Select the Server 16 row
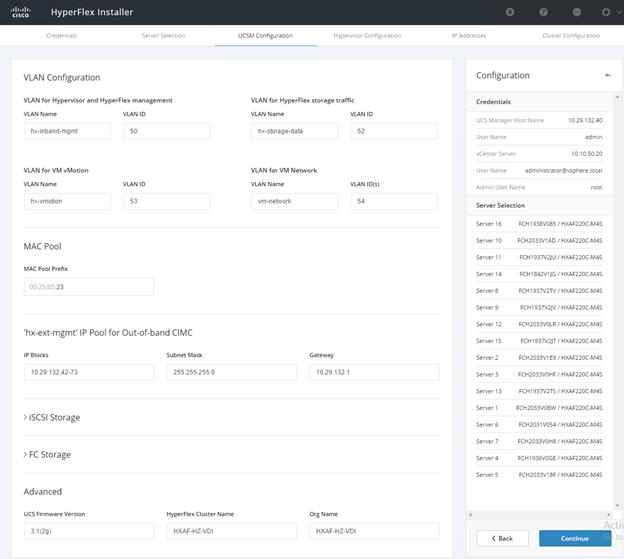Viewport: 624px width, 559px height. coord(539,224)
